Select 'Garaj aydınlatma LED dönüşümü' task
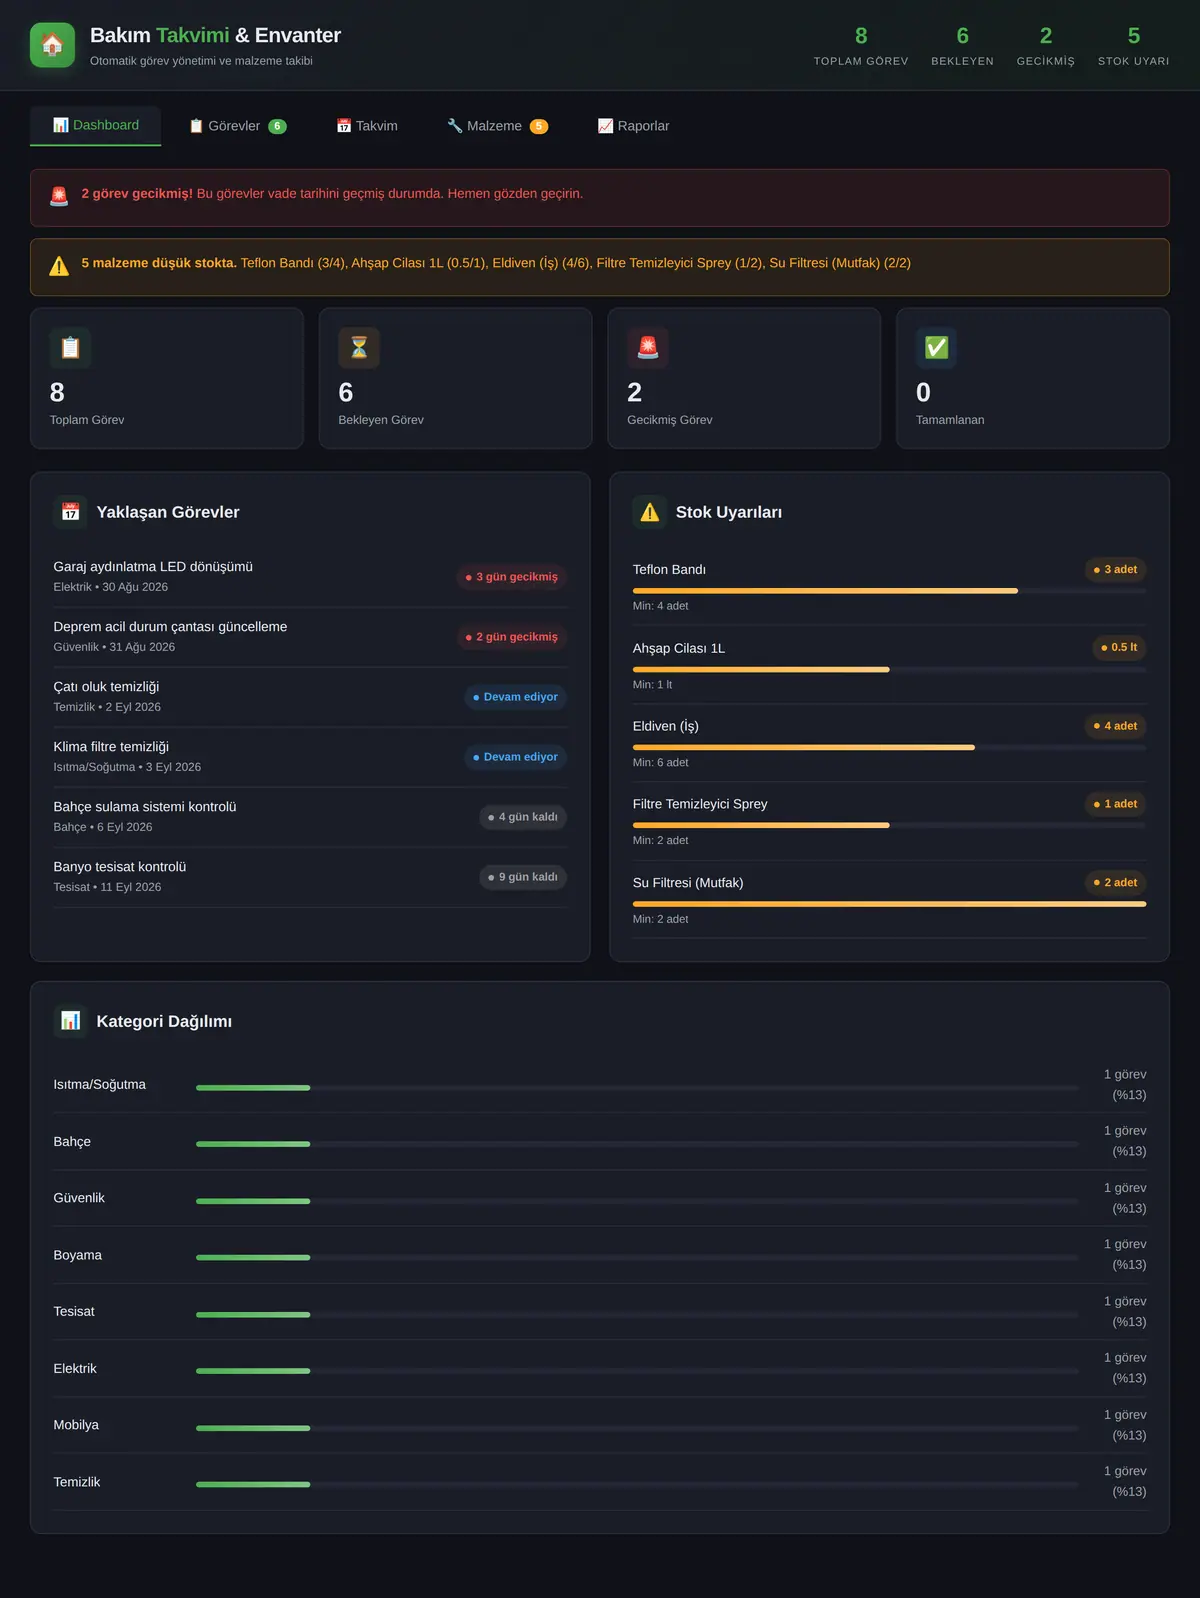The height and width of the screenshot is (1598, 1200). pos(310,577)
